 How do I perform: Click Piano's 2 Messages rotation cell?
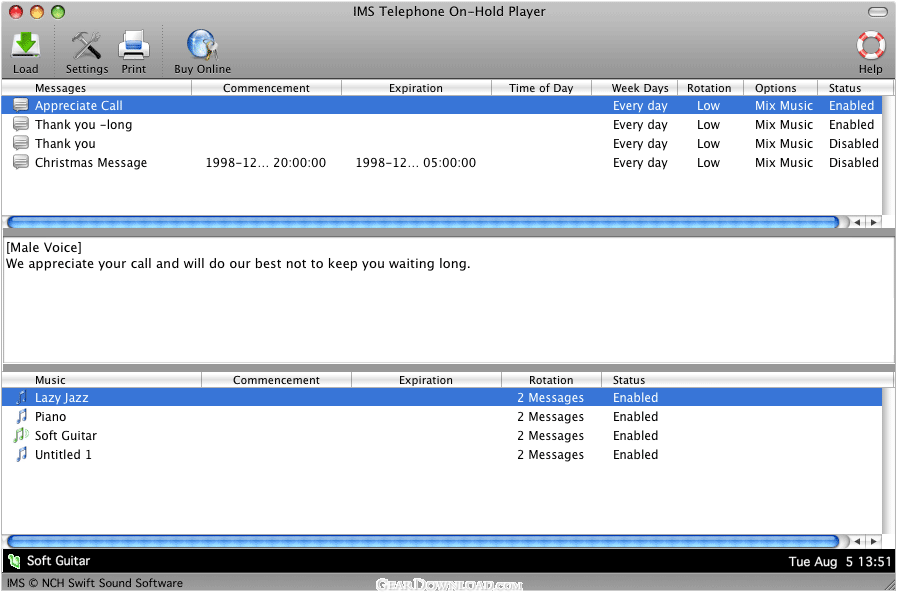[550, 417]
